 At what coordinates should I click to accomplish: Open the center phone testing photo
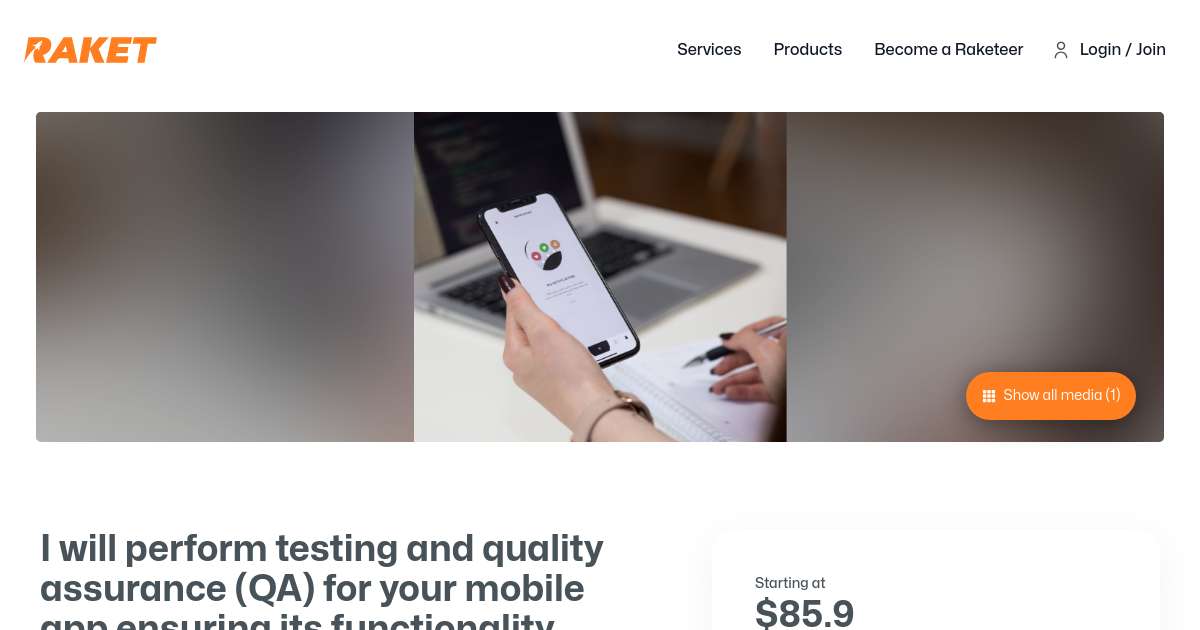(600, 277)
